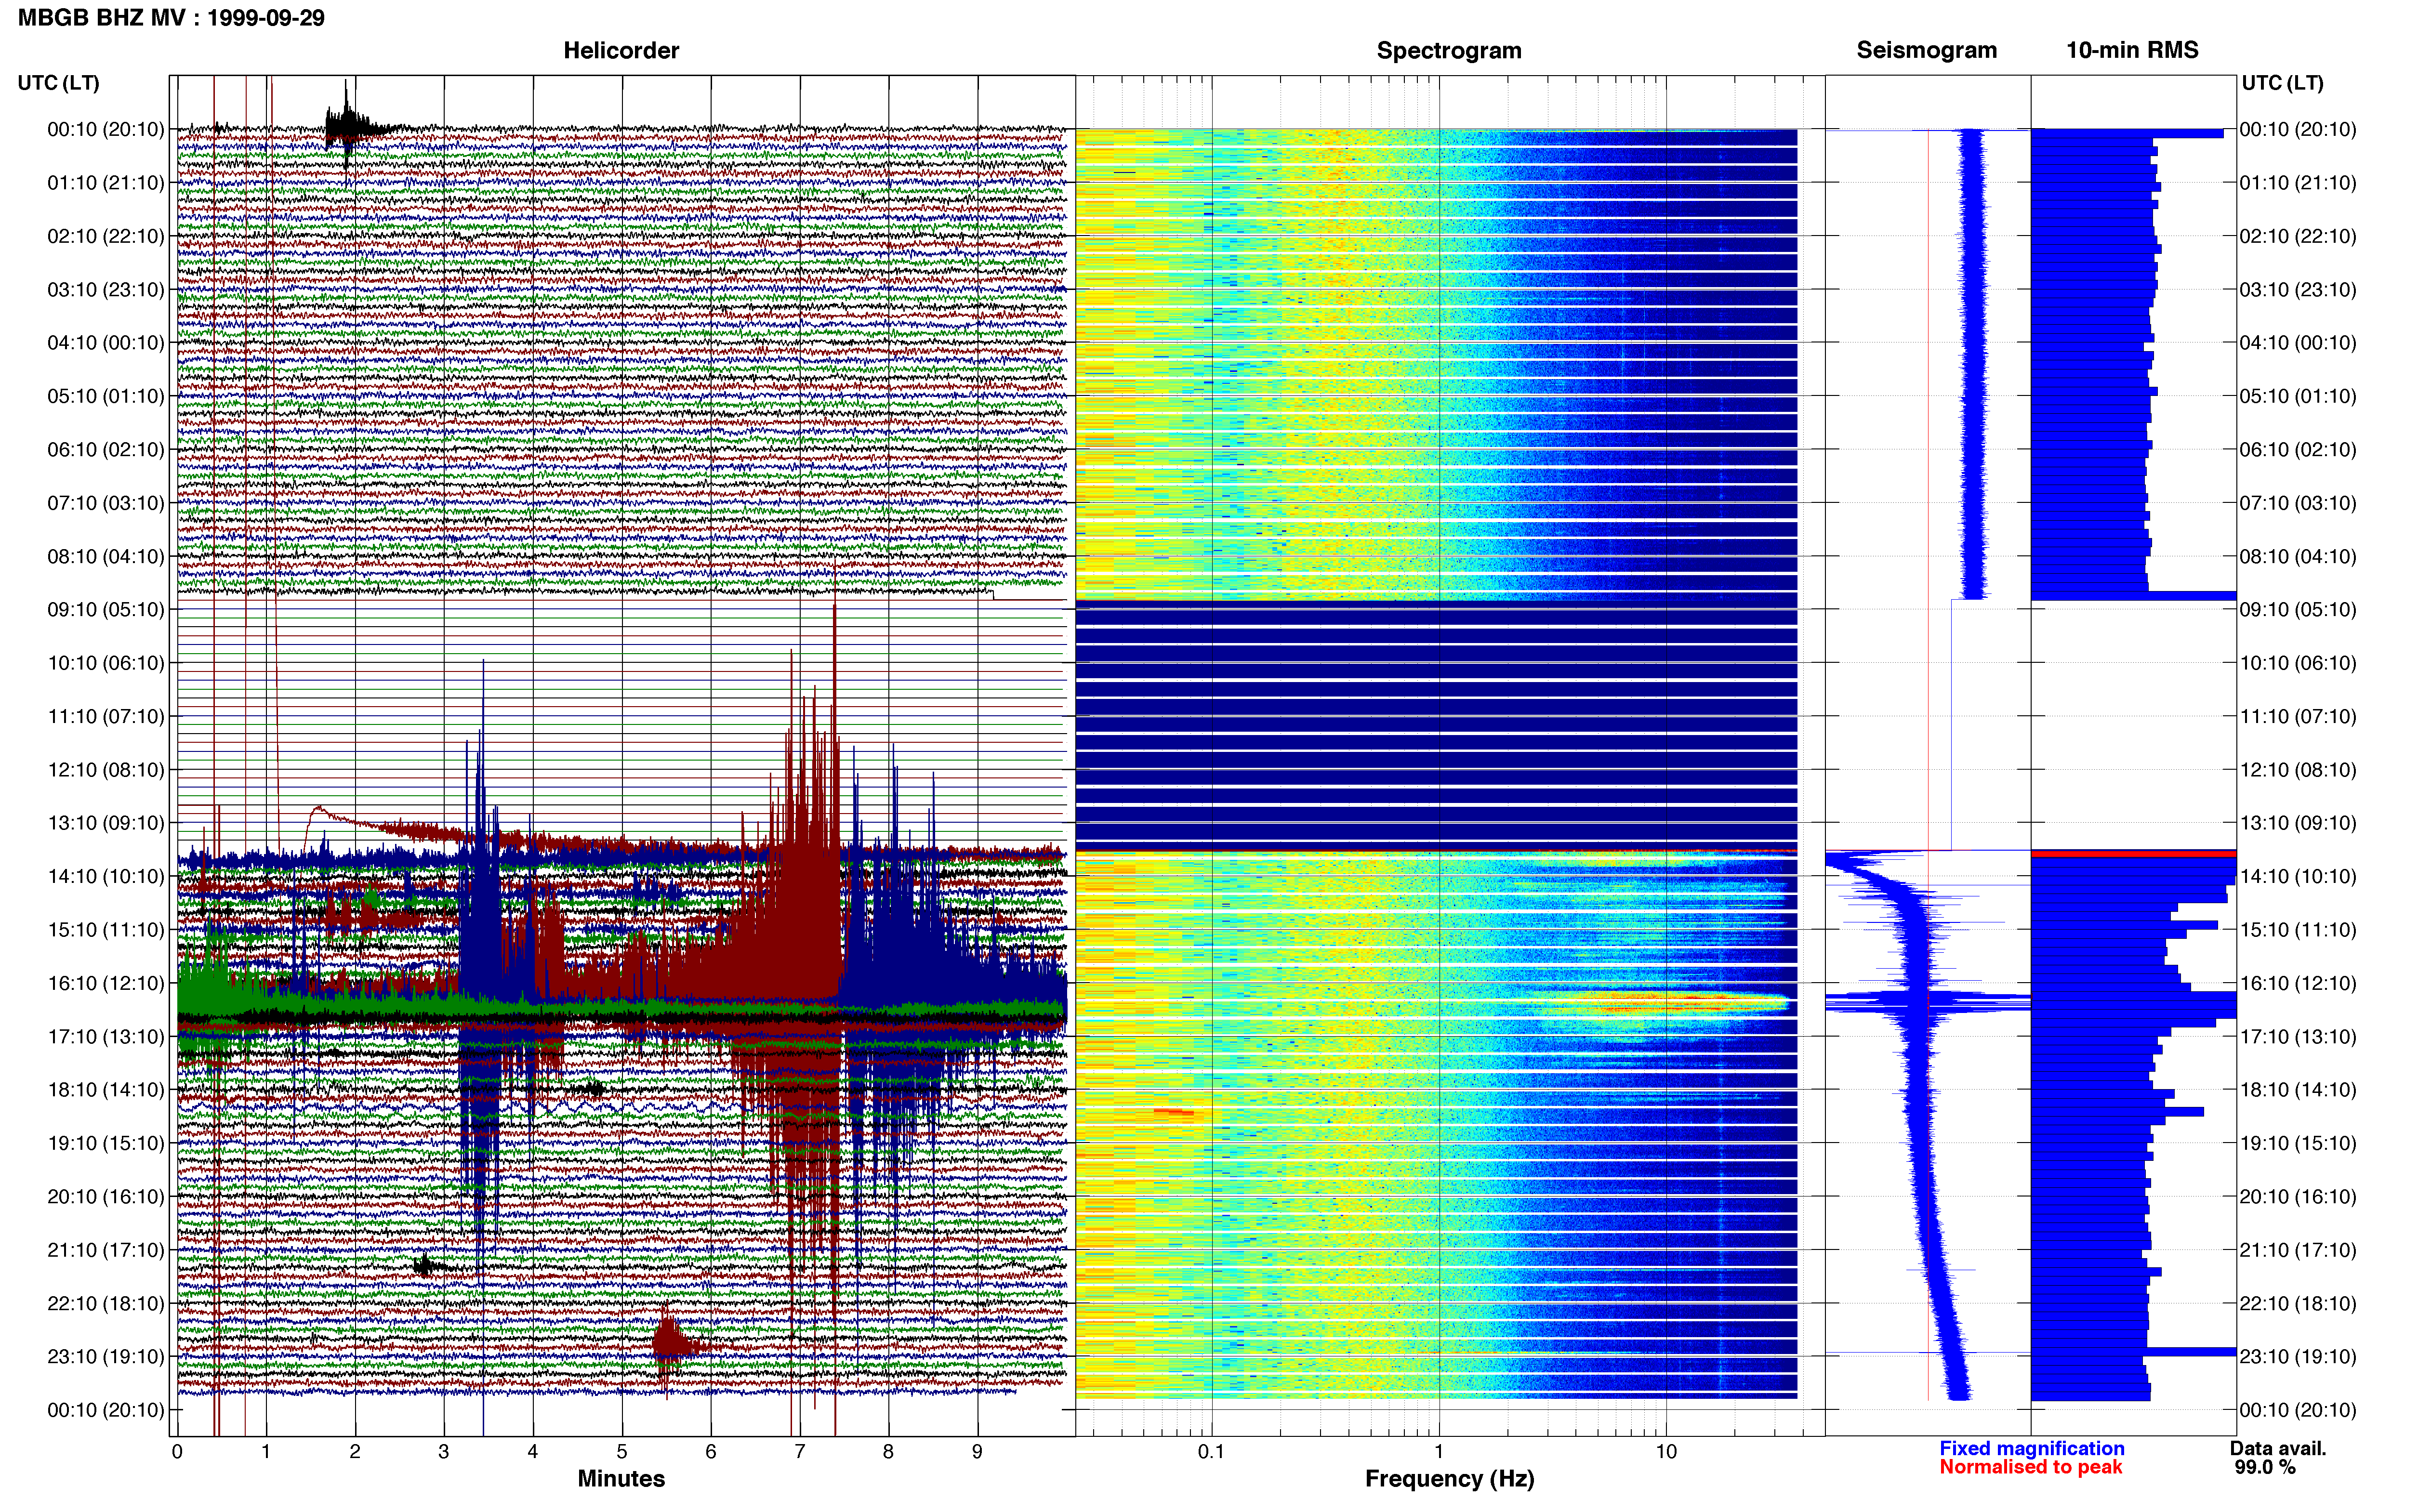Screen dimensions: 2418x1512
Task: Click the Helicorder panel heading
Action: point(621,50)
